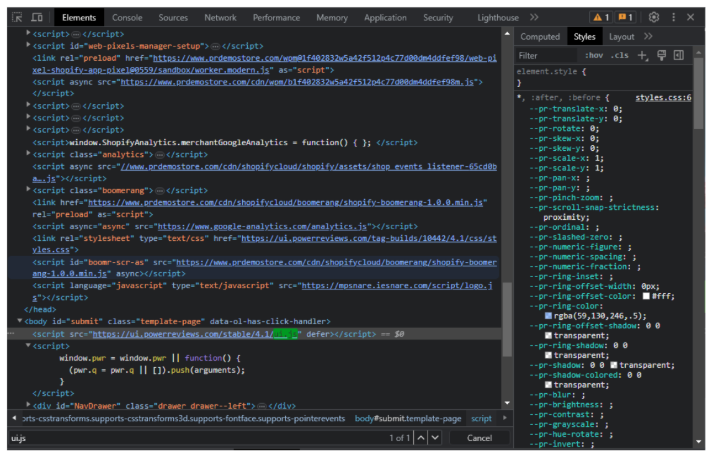Open the Memory tab

point(332,18)
